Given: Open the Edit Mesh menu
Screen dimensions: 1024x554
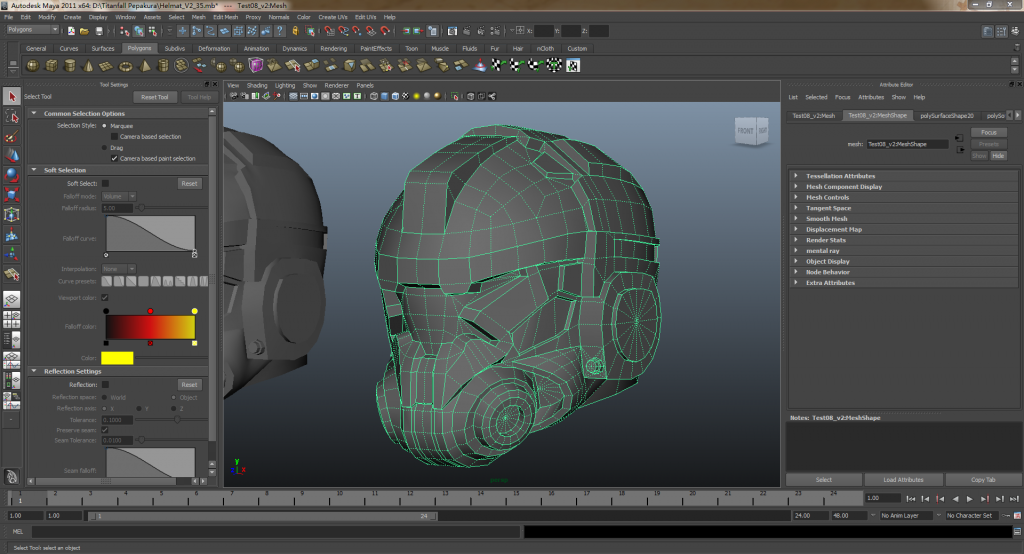Looking at the screenshot, I should (x=225, y=17).
